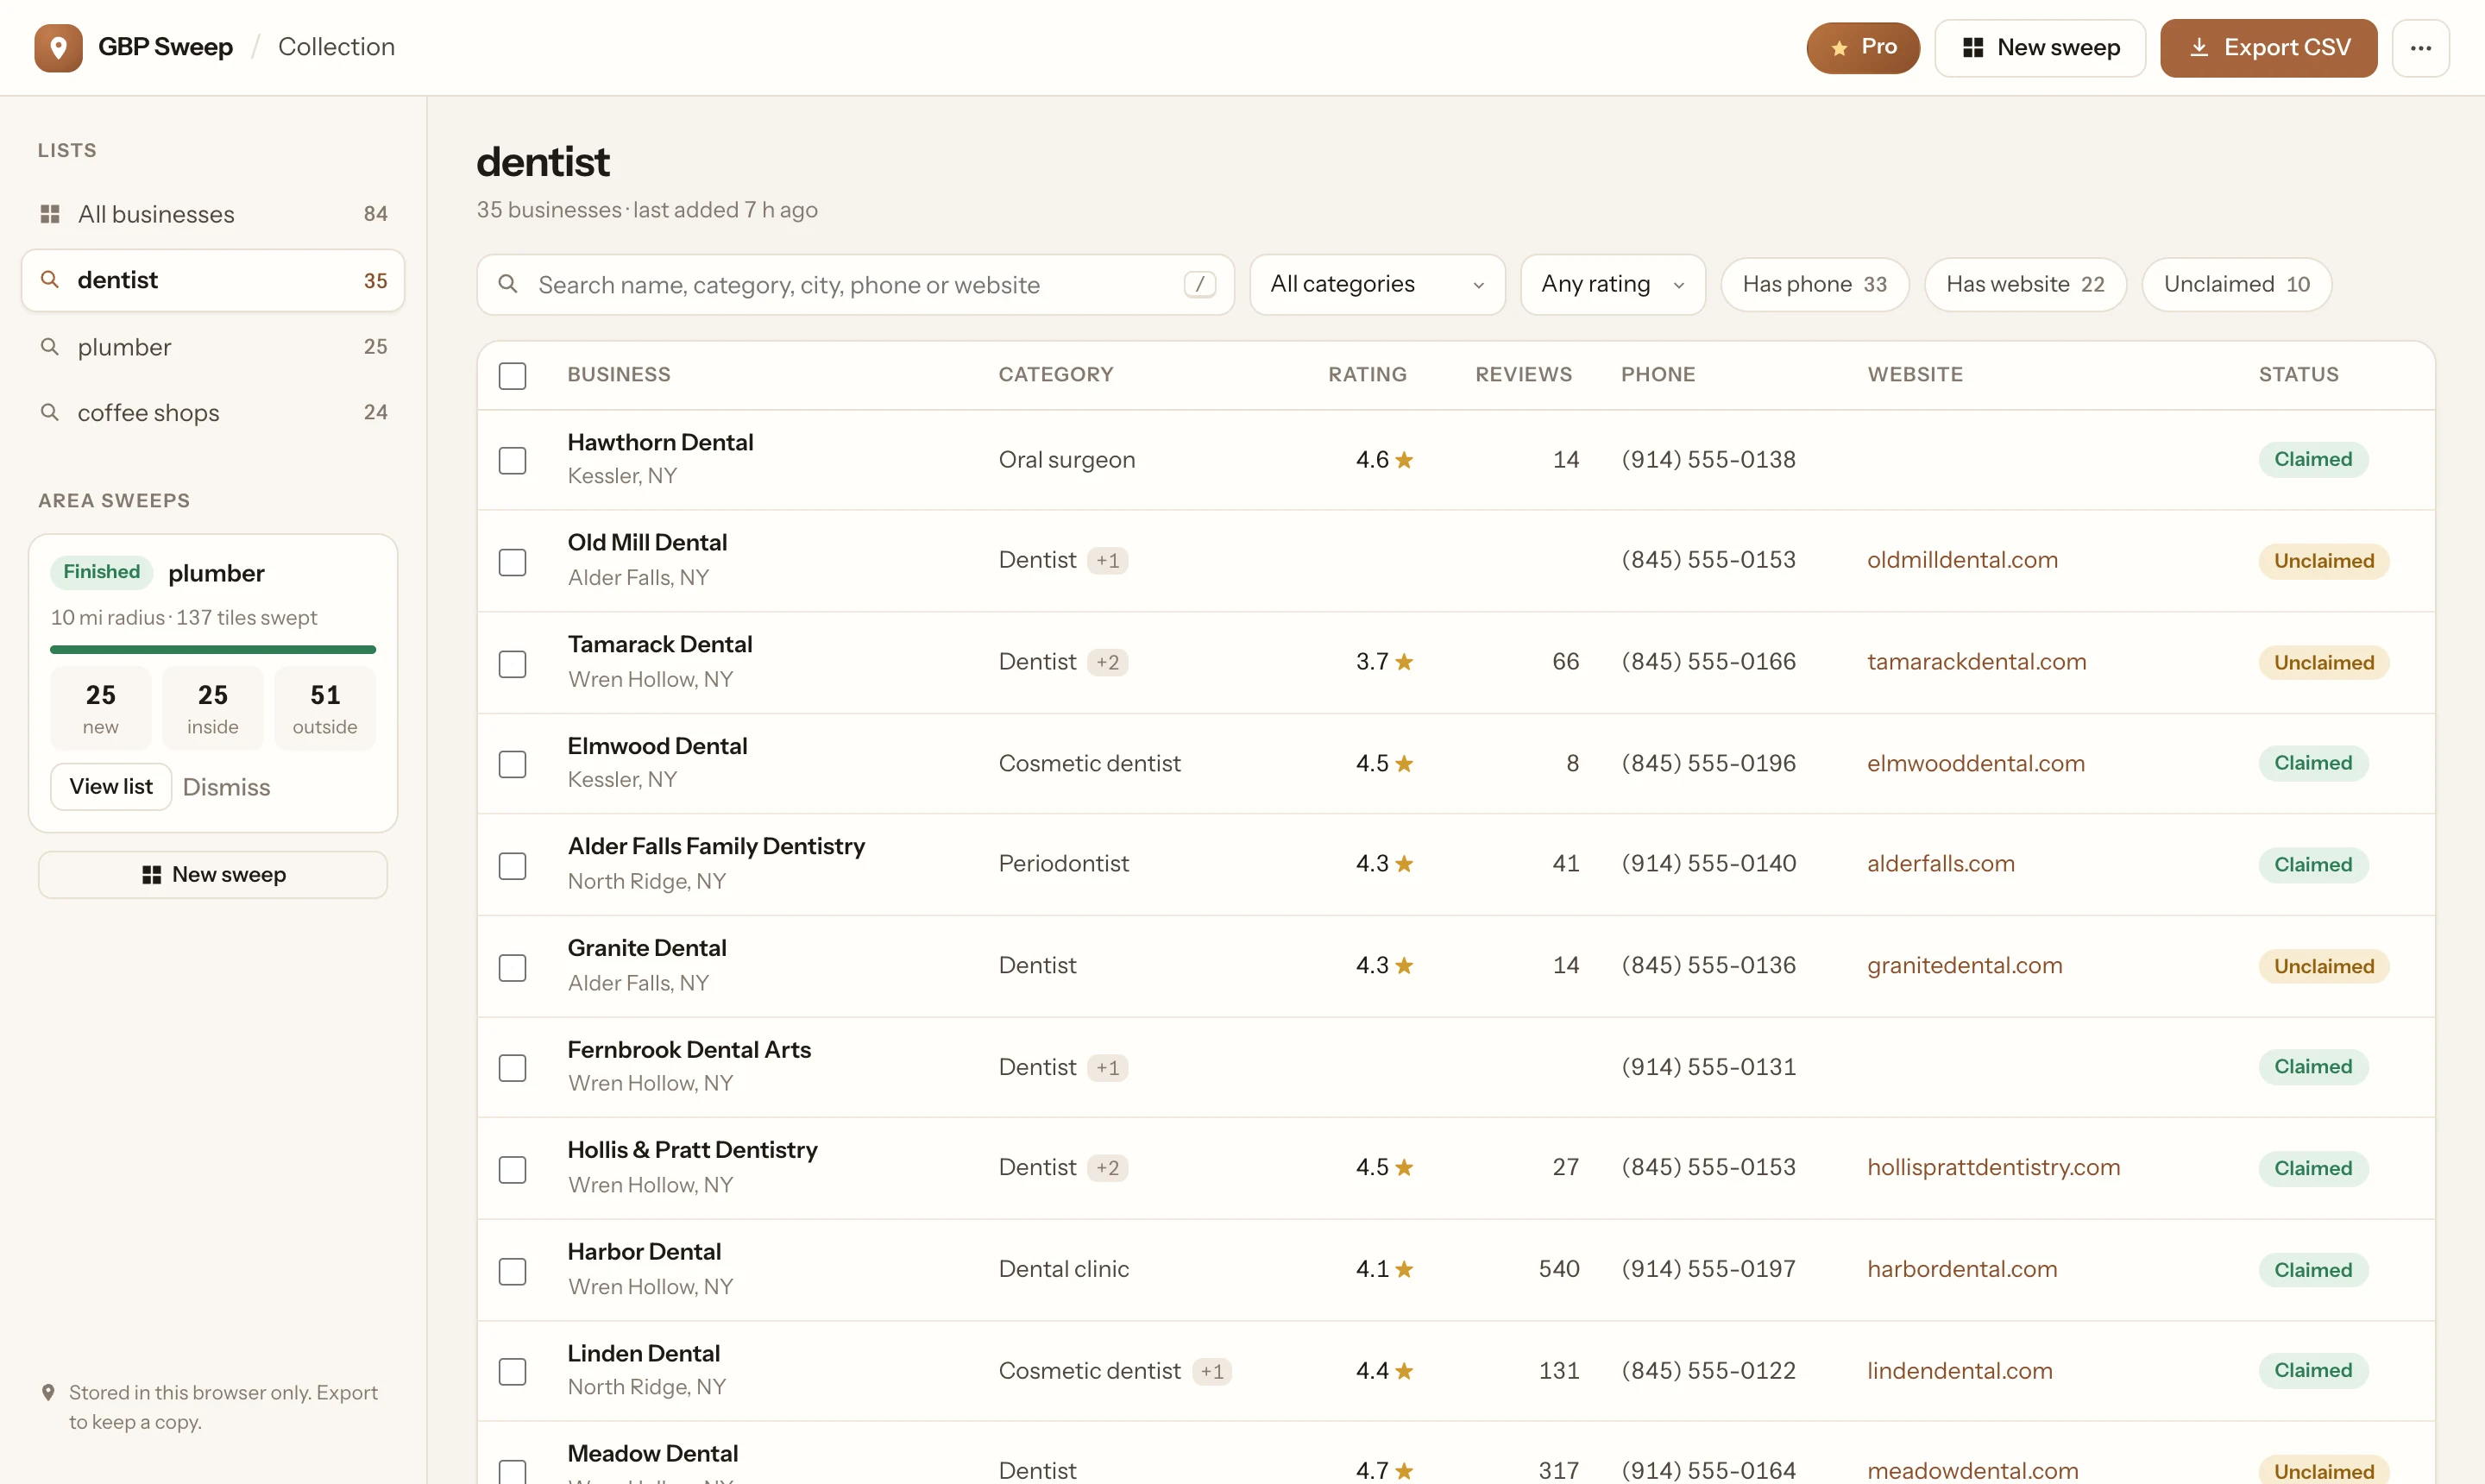Click the slash shortcut key hint
This screenshot has height=1484, width=2485.
(x=1199, y=284)
